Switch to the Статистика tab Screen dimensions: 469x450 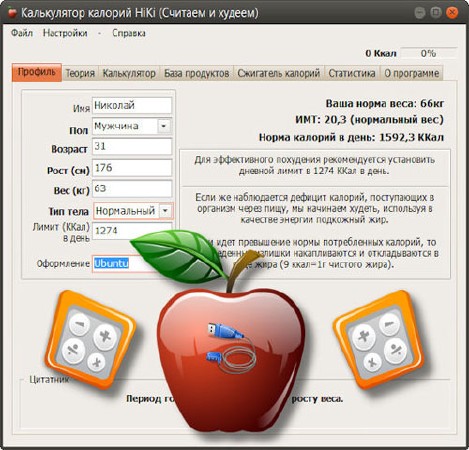[x=352, y=73]
